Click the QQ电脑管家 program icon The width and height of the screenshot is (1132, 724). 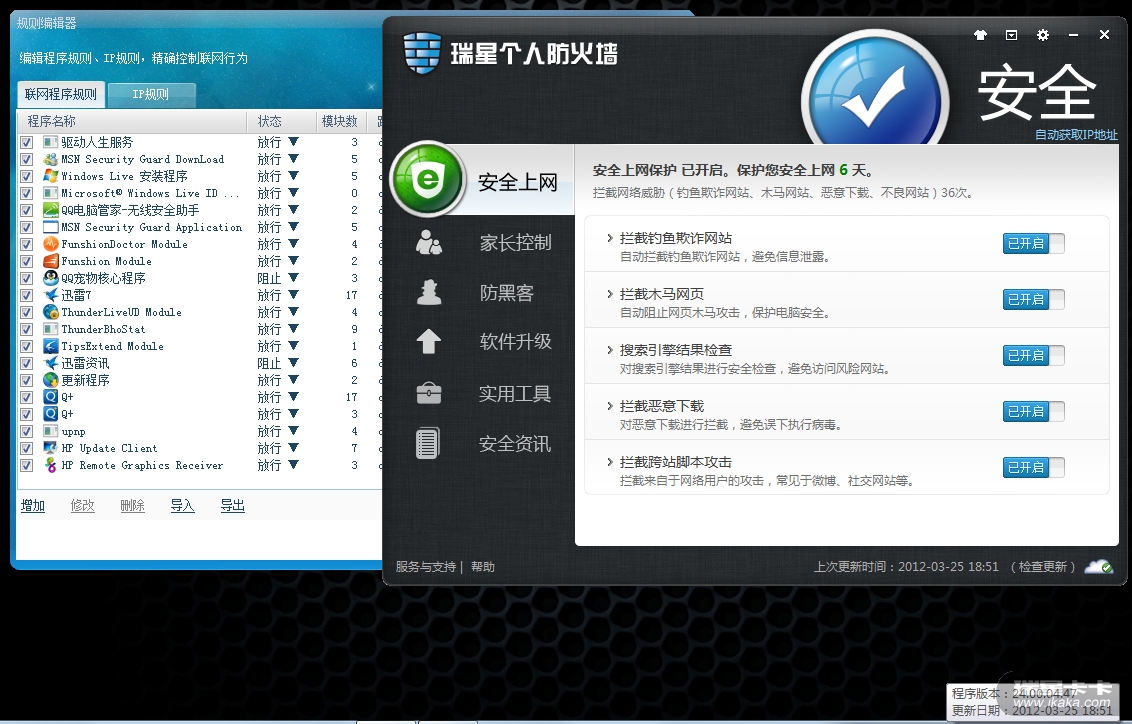click(x=50, y=209)
